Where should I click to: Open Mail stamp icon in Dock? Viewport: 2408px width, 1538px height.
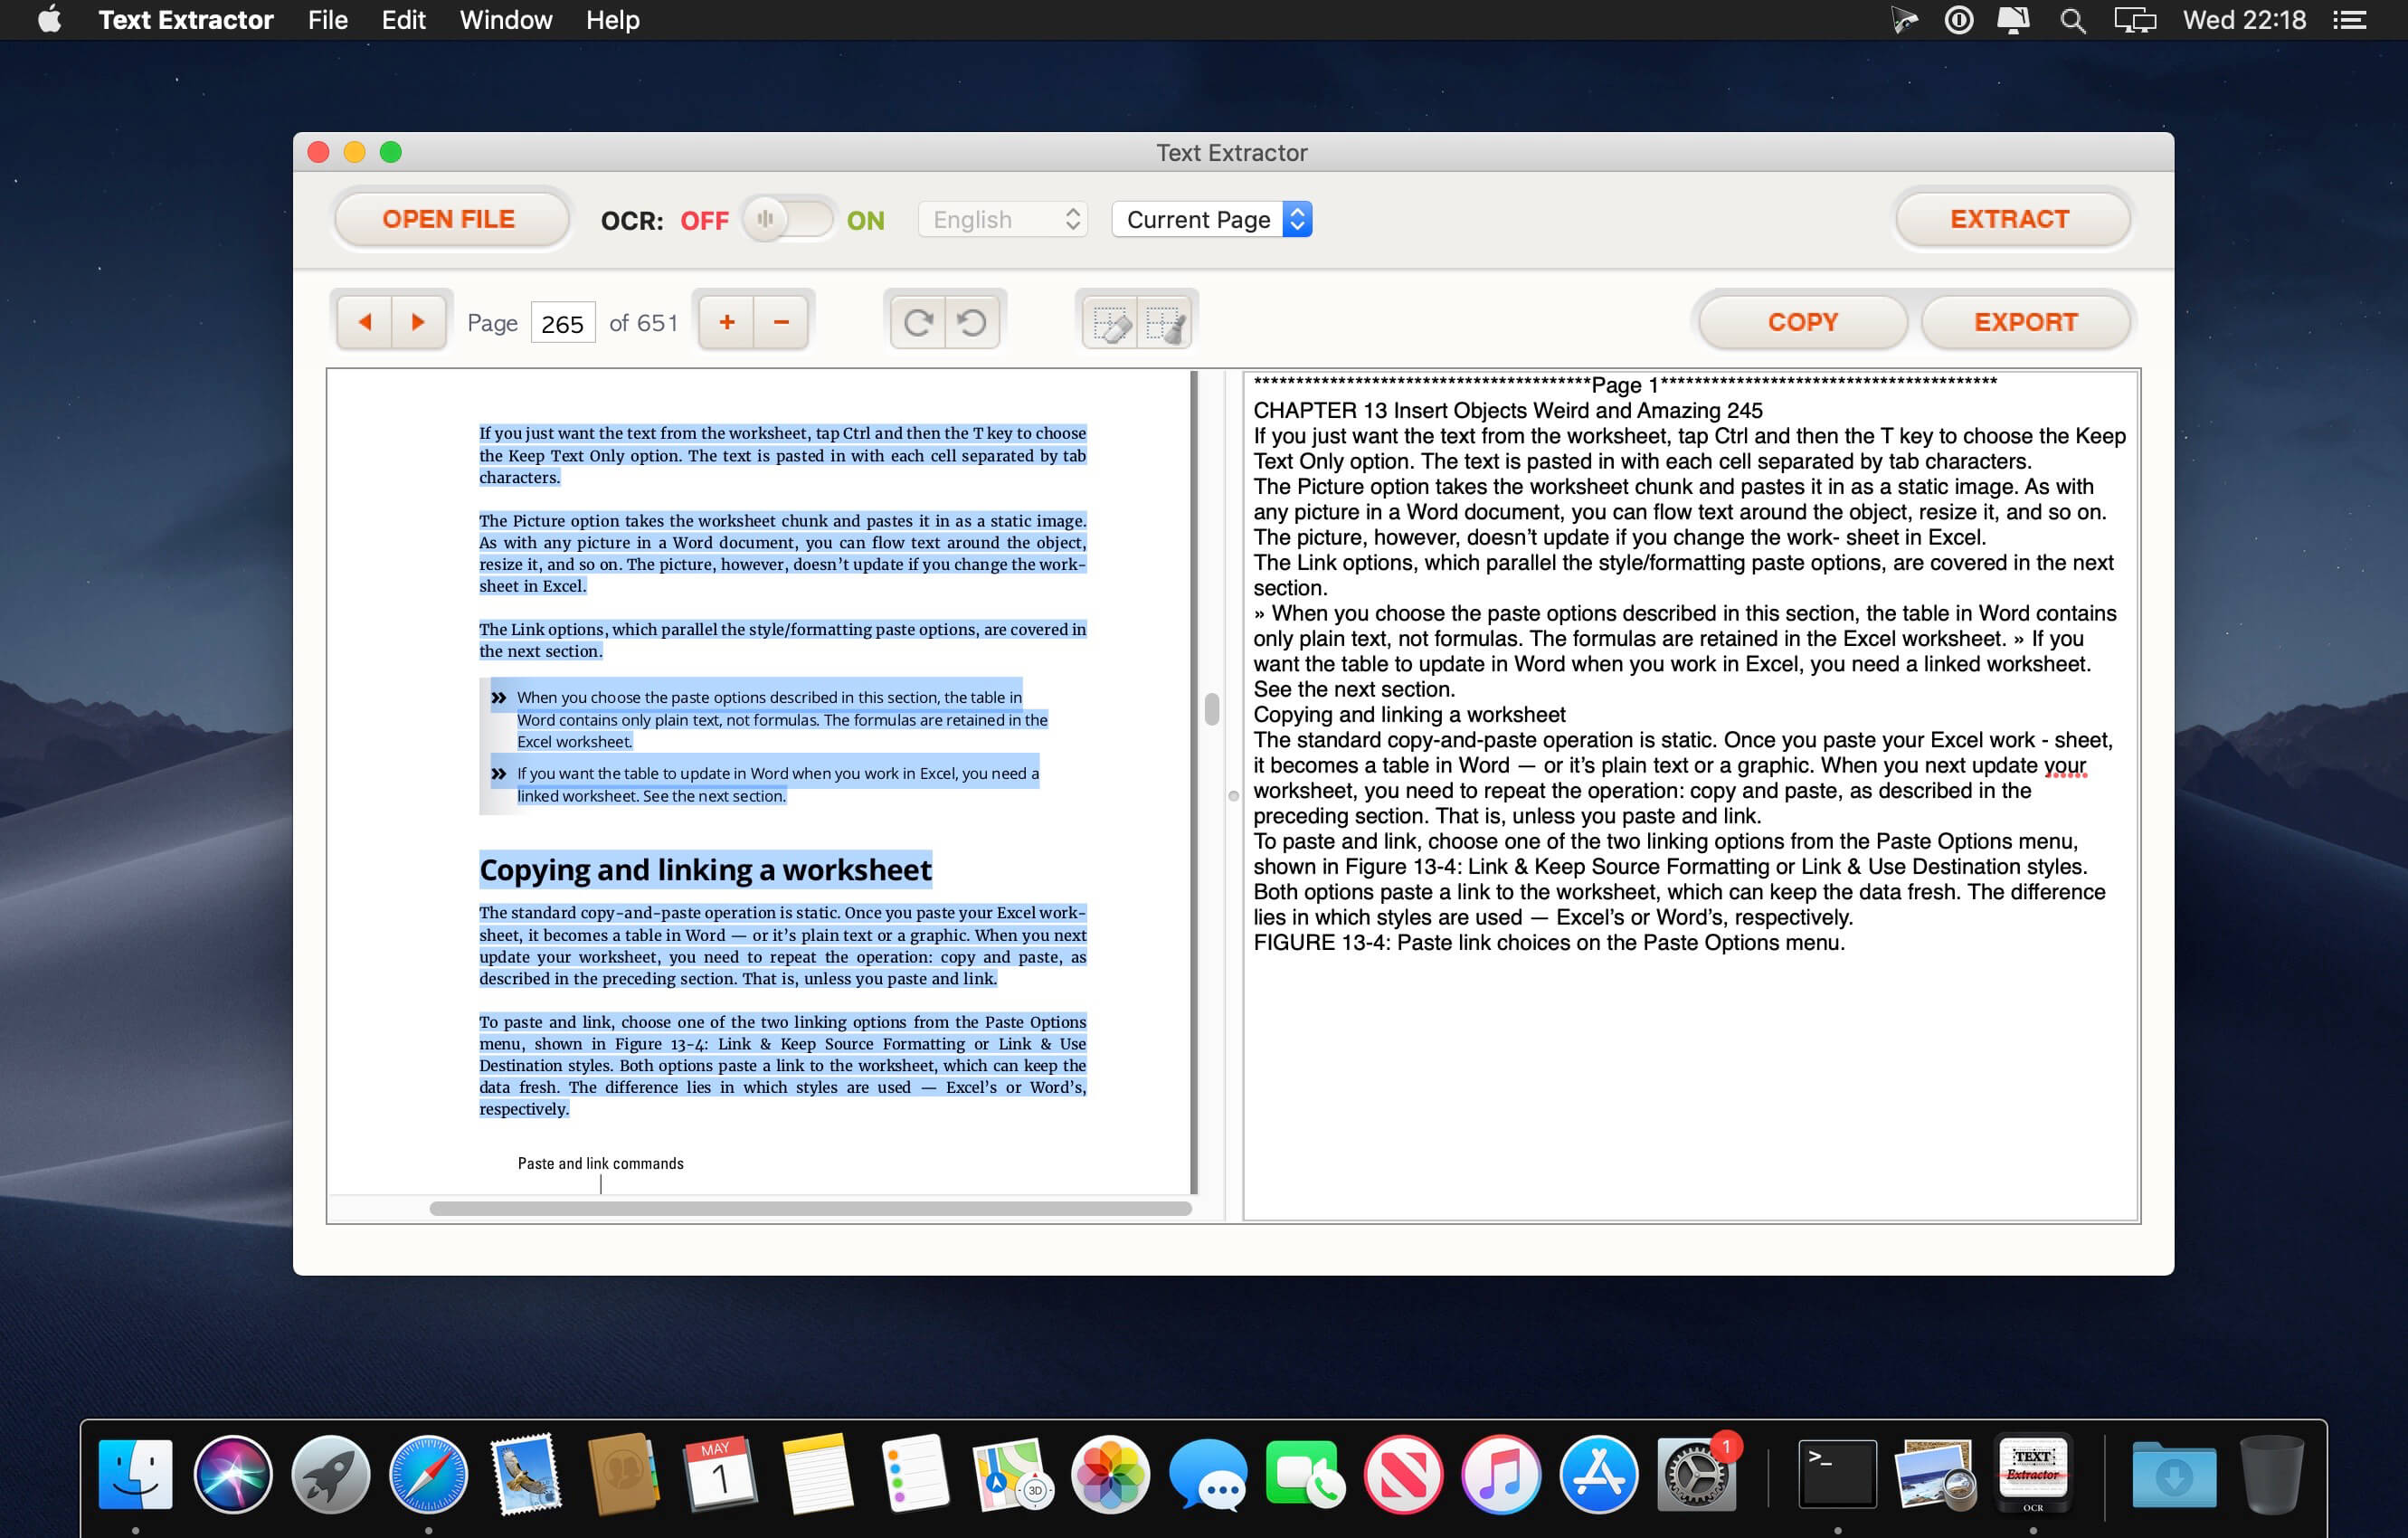click(x=525, y=1473)
